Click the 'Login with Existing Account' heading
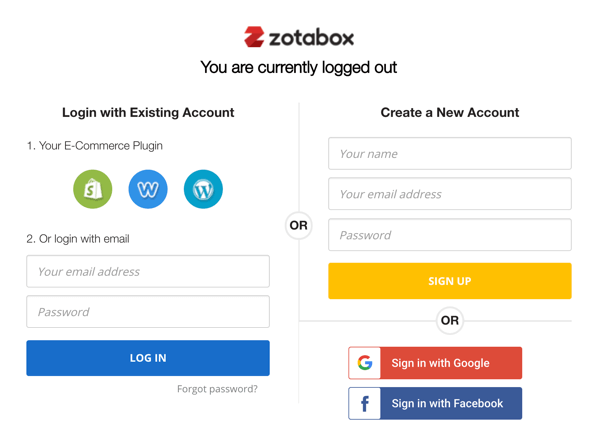Screen dimensions: 600x433 click(x=148, y=113)
